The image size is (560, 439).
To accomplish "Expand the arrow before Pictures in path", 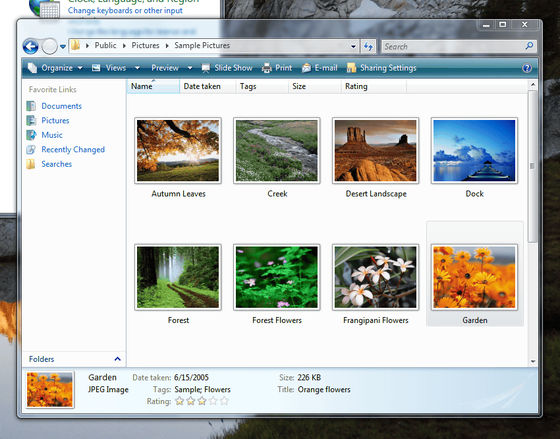I will [x=124, y=46].
